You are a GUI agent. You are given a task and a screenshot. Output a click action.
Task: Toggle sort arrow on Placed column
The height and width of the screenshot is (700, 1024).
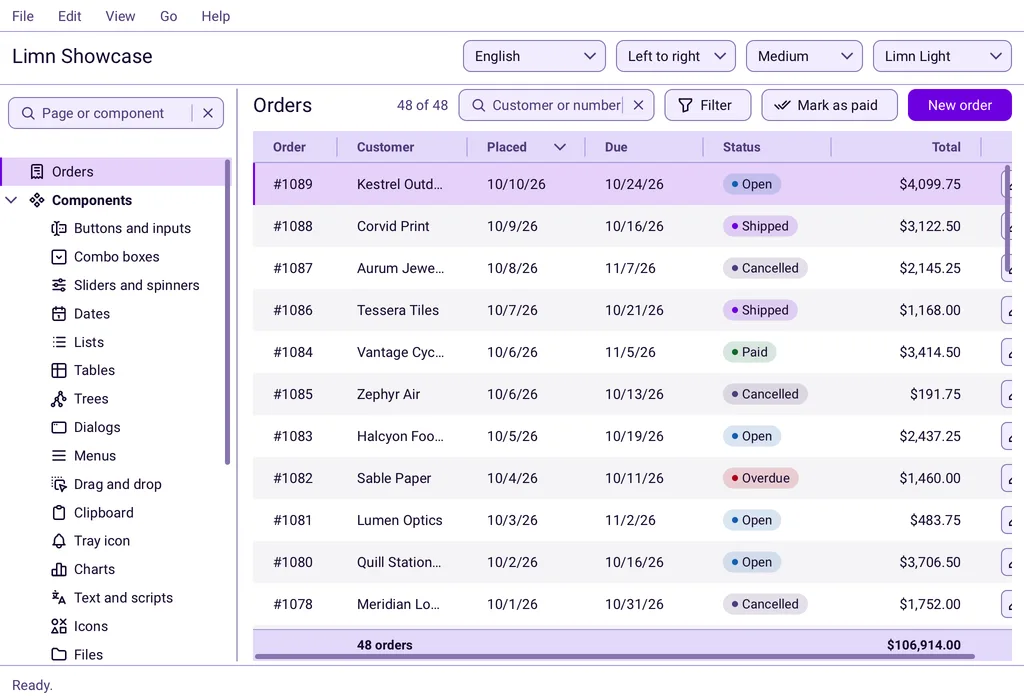tap(560, 148)
